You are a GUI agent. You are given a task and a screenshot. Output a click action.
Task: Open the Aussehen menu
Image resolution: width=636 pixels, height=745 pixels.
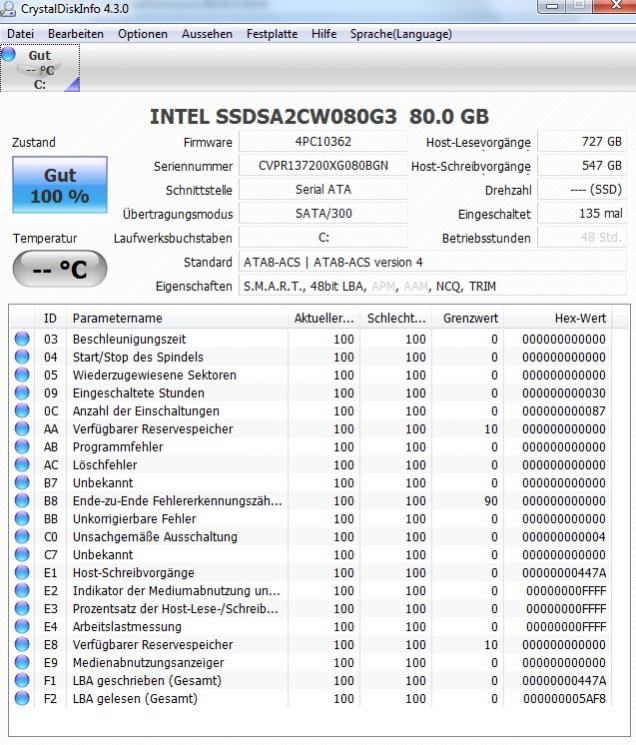click(207, 34)
